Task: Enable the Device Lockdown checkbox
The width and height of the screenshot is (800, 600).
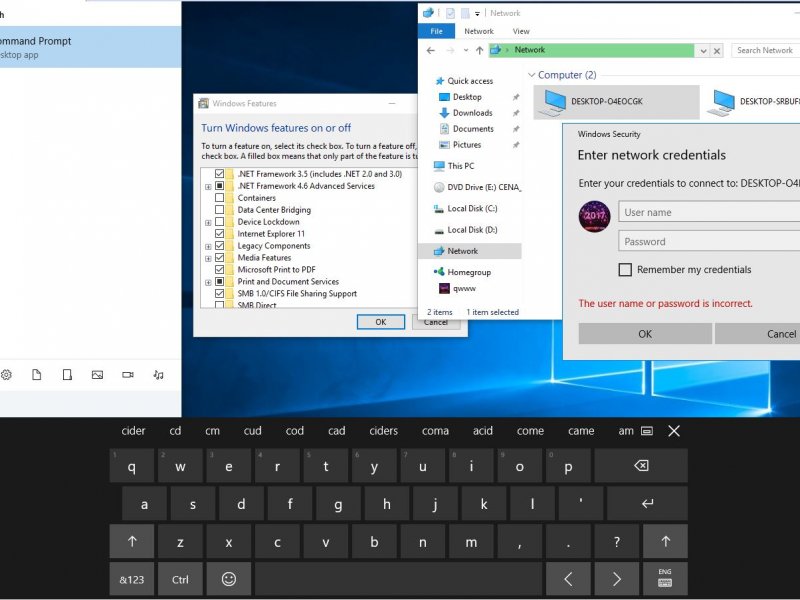Action: pos(219,222)
